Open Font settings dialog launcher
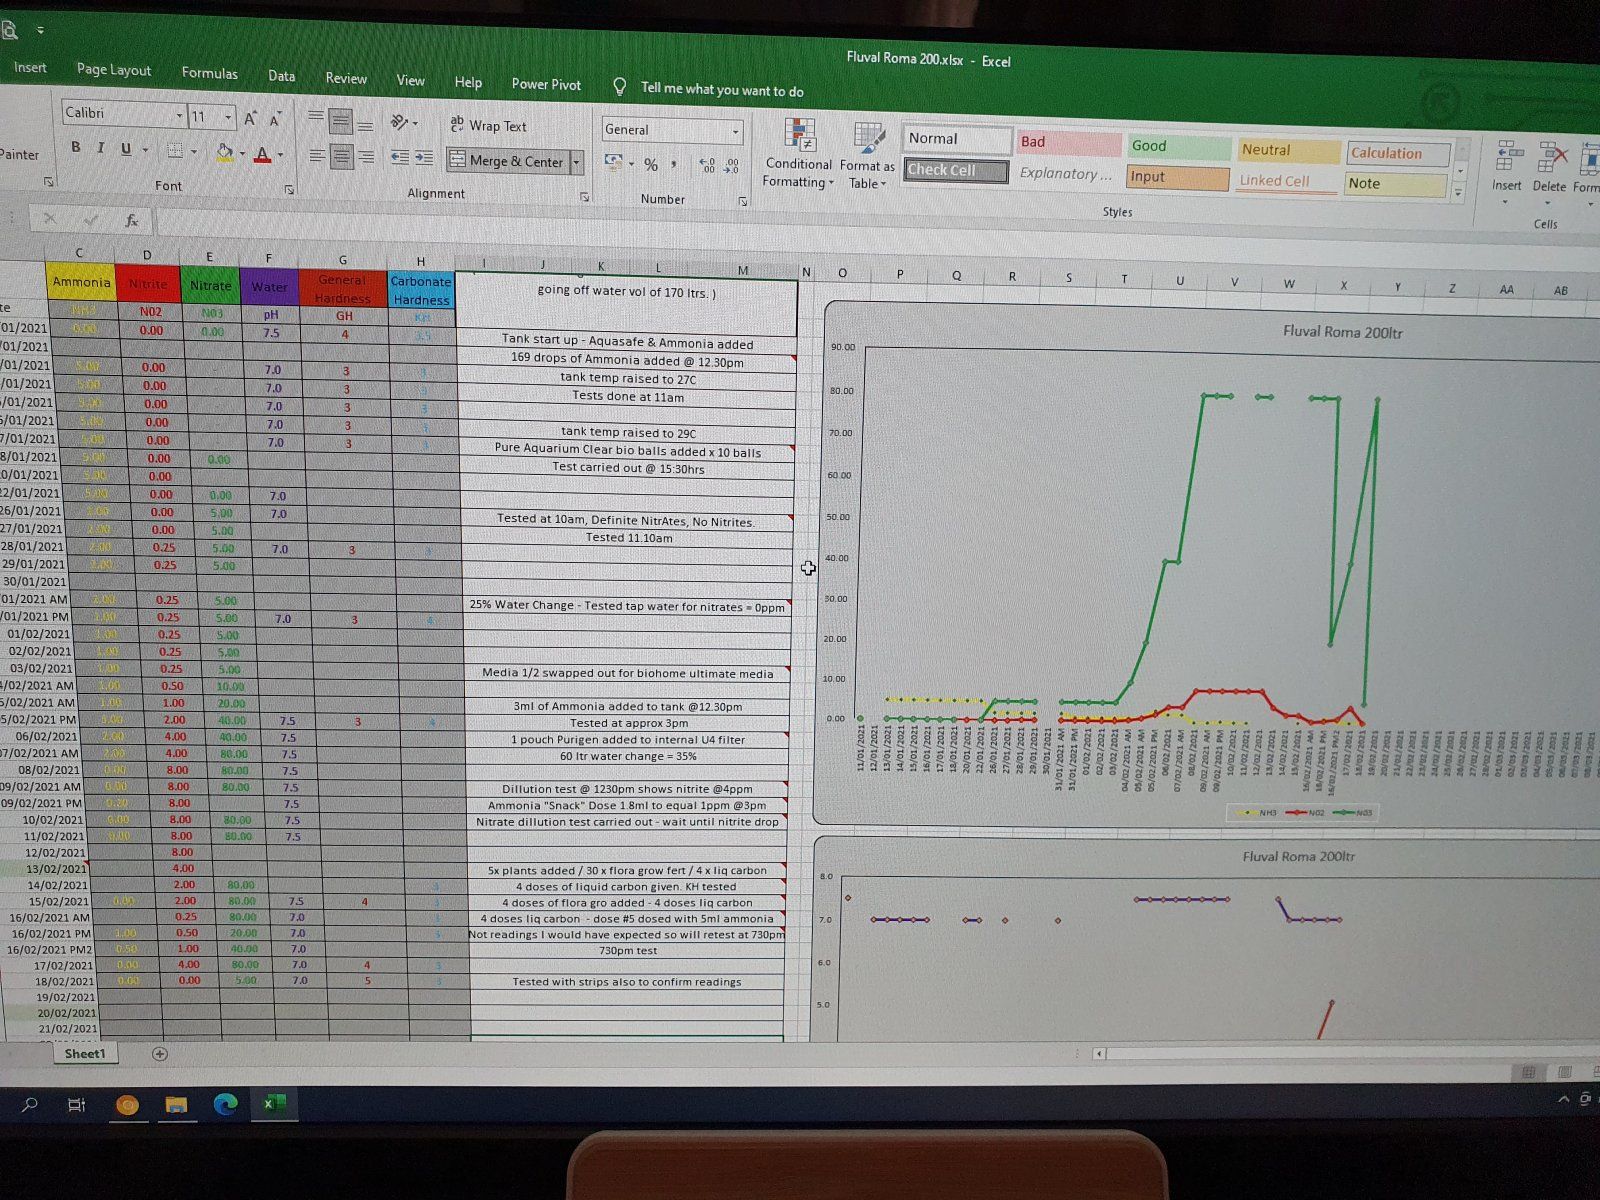Image resolution: width=1600 pixels, height=1200 pixels. (289, 189)
